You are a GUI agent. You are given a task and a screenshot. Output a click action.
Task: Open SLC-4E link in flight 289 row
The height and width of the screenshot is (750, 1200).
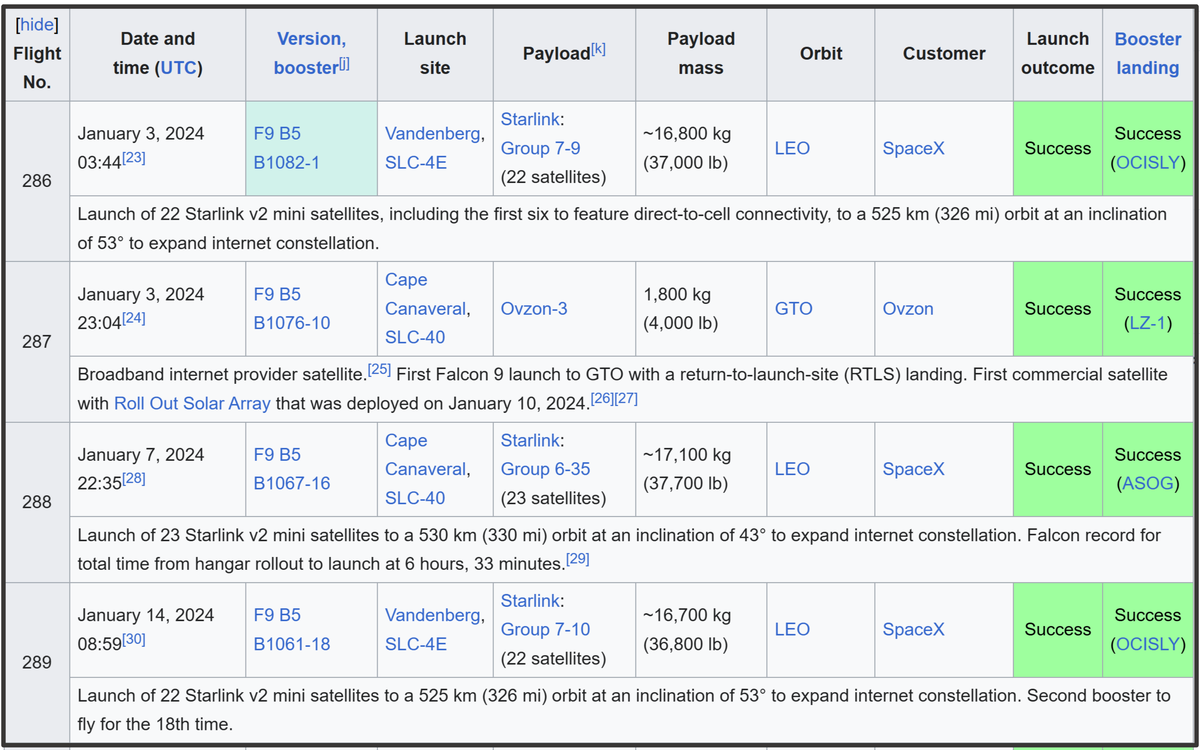click(x=416, y=644)
